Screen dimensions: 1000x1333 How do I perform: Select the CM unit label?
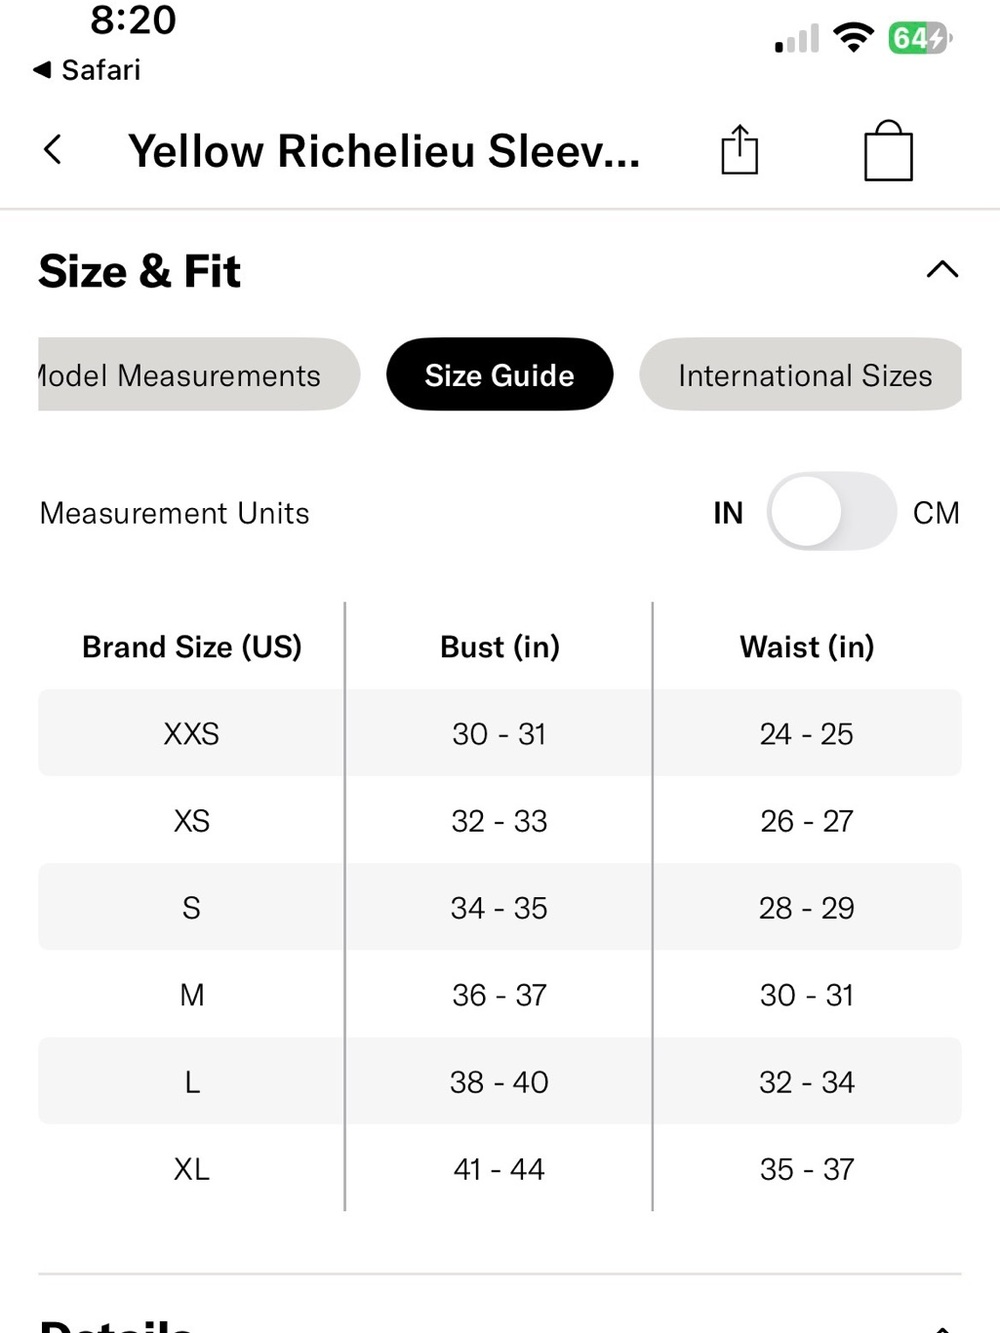[x=936, y=513]
